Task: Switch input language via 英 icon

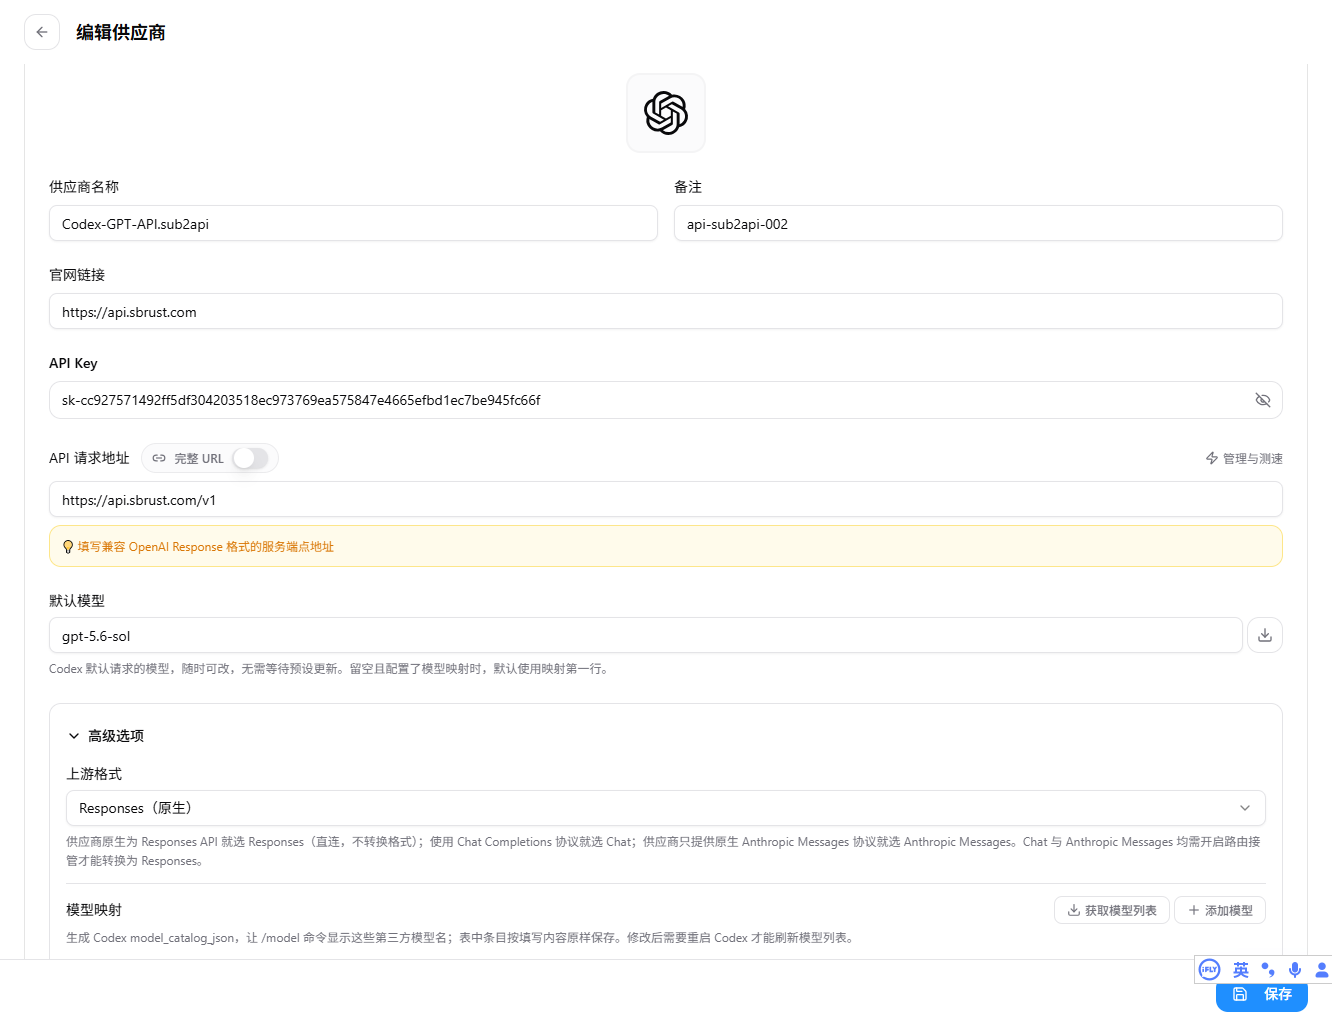Action: point(1241,970)
